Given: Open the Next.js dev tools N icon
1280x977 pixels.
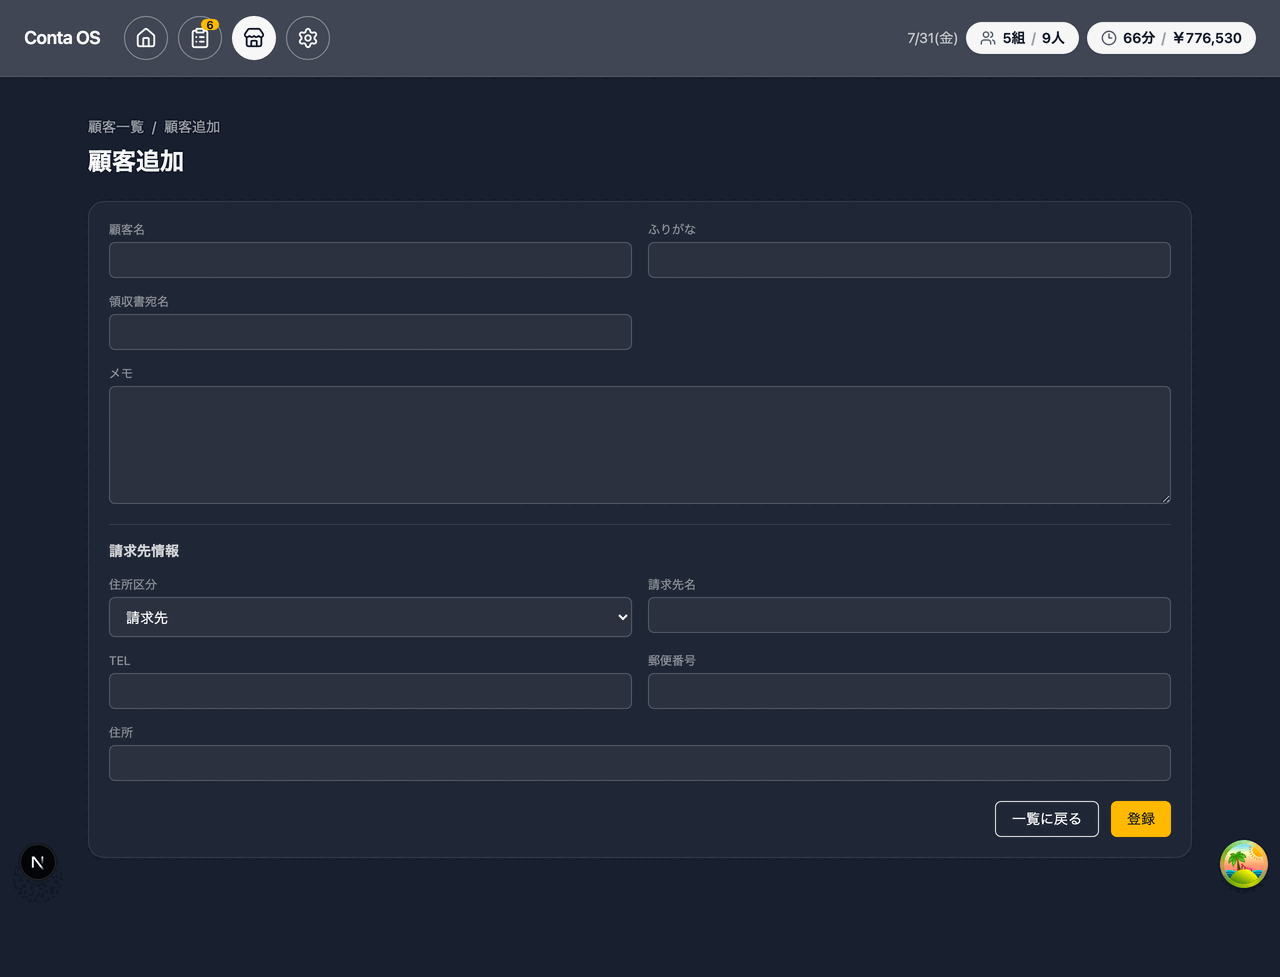Looking at the screenshot, I should tap(38, 862).
